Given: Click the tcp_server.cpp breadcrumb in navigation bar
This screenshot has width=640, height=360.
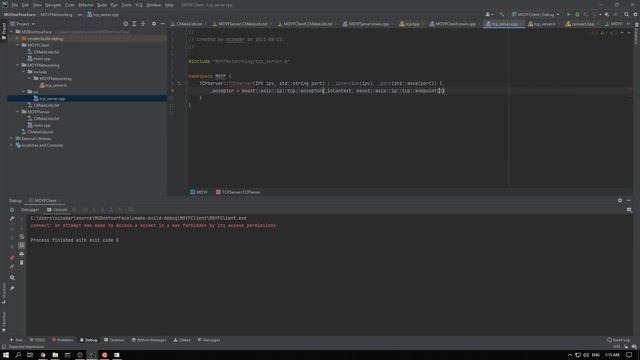Looking at the screenshot, I should coord(103,14).
